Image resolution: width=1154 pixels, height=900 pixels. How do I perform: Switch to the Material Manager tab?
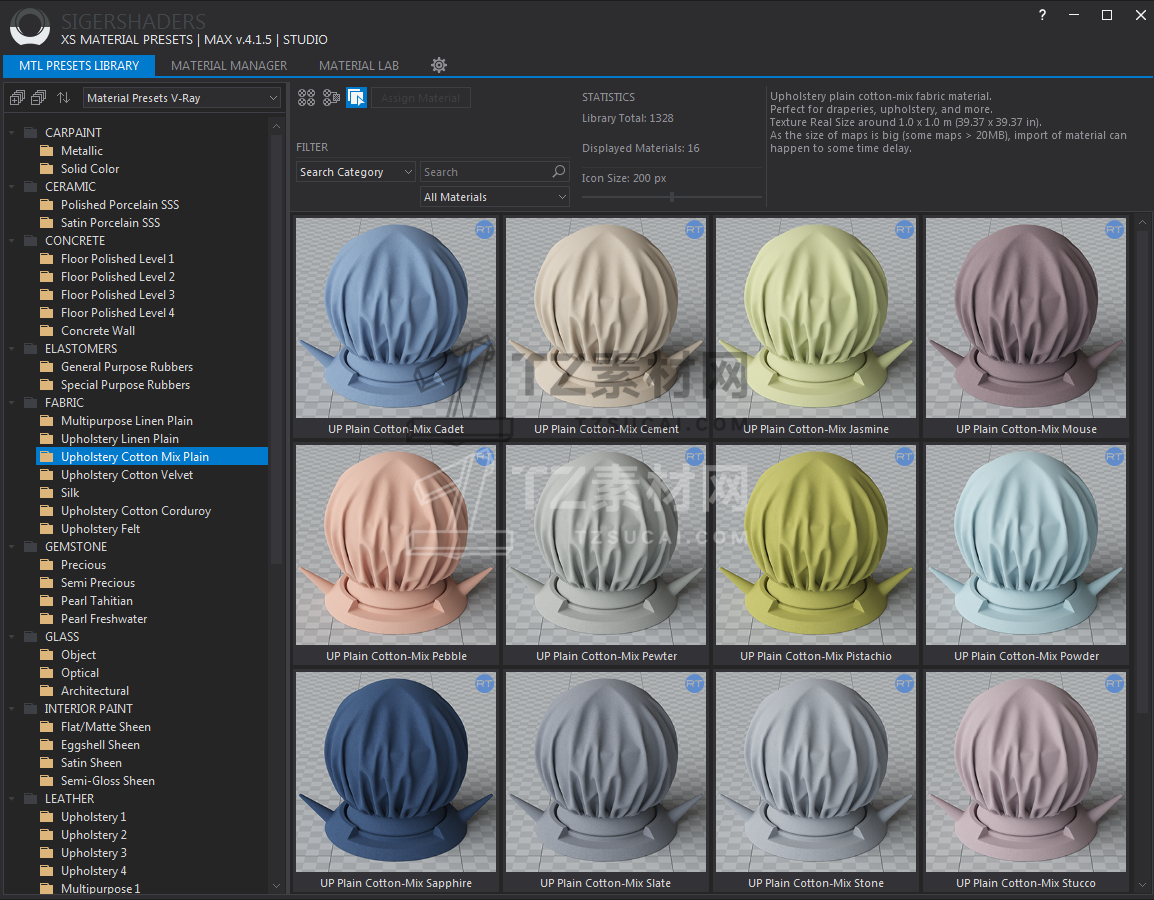(229, 66)
